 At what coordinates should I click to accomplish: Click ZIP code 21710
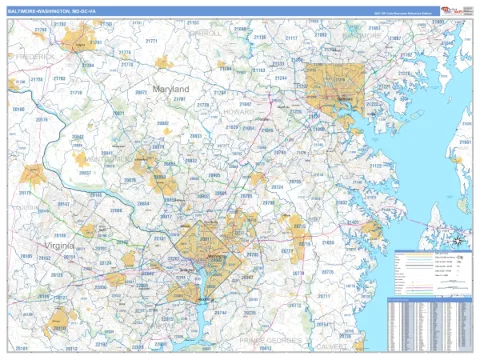click(x=76, y=92)
